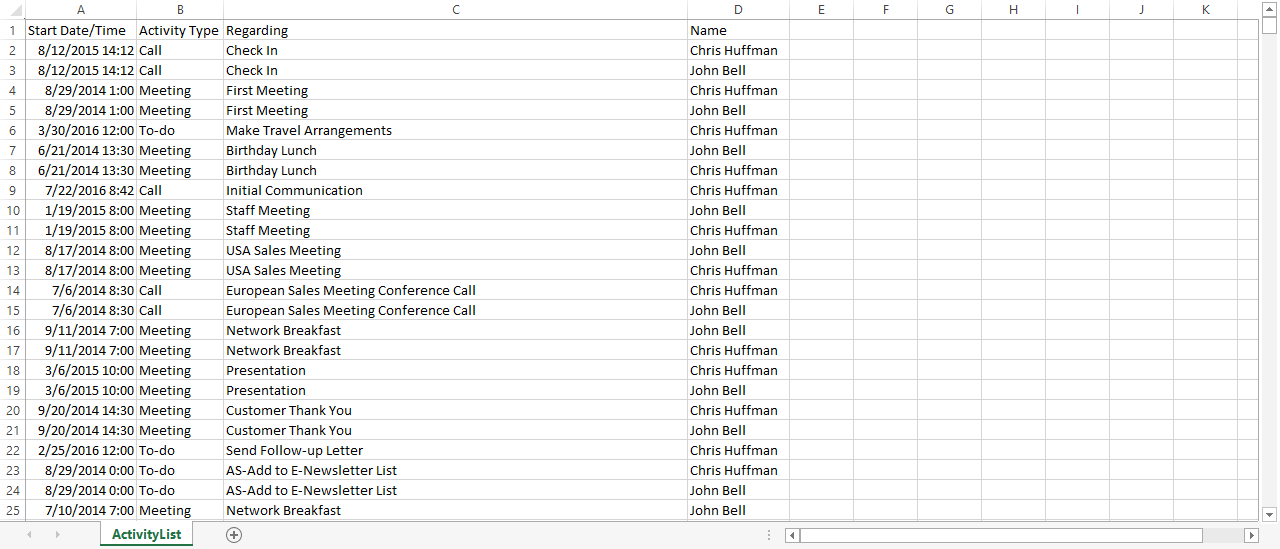Select column C header
1280x549 pixels.
456,10
